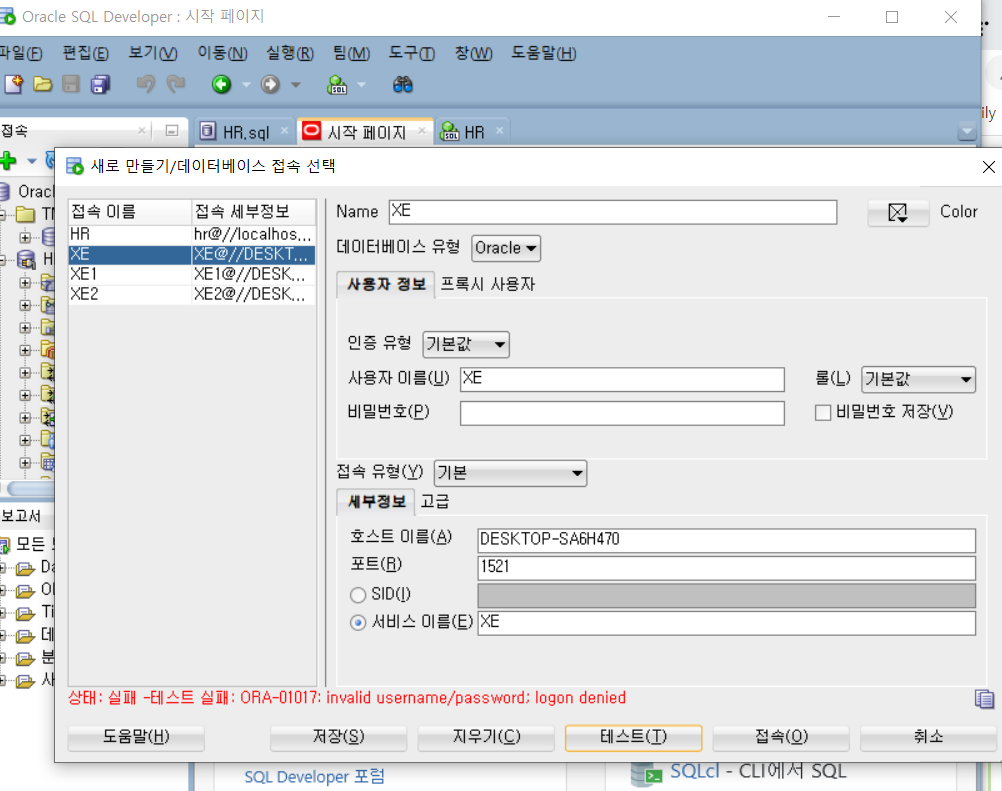Click the 접속 이름 column header
The width and height of the screenshot is (1002, 791).
[x=130, y=212]
